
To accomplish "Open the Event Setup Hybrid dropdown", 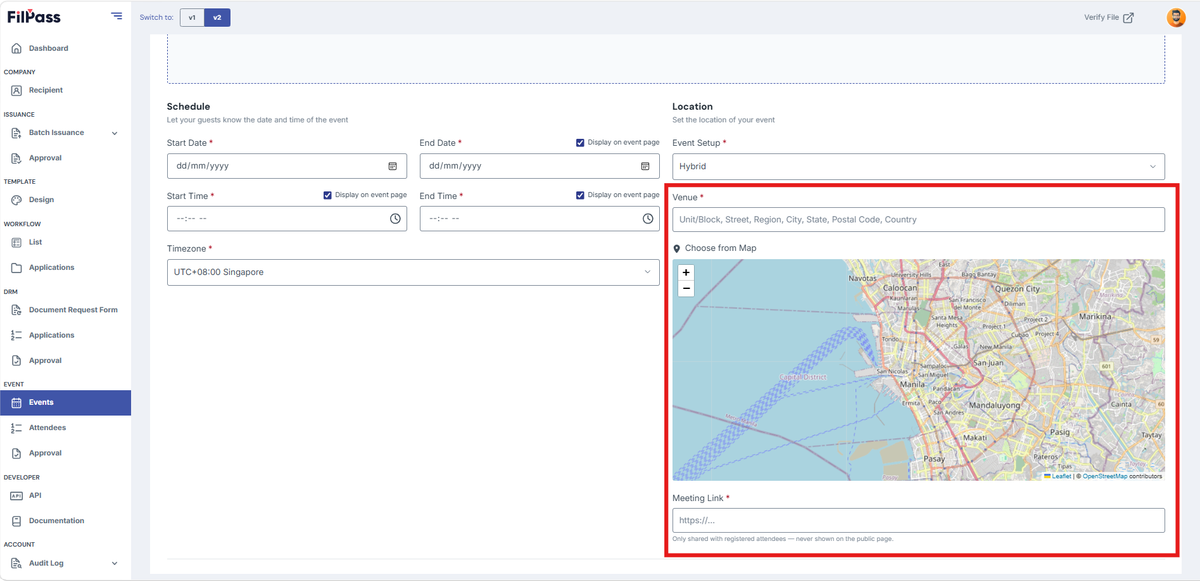I will tap(918, 167).
